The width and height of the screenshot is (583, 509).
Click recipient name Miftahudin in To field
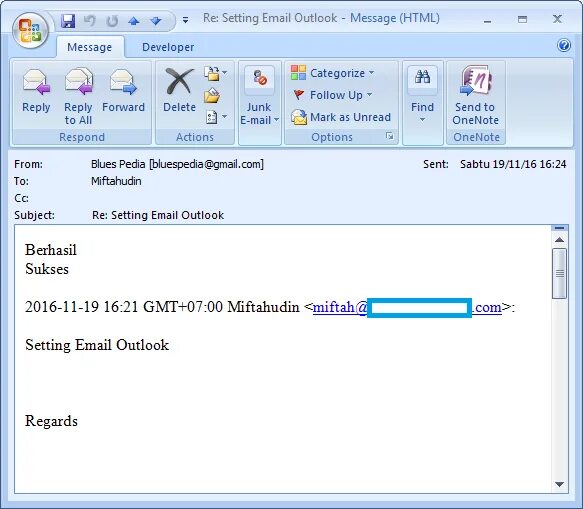click(x=116, y=181)
